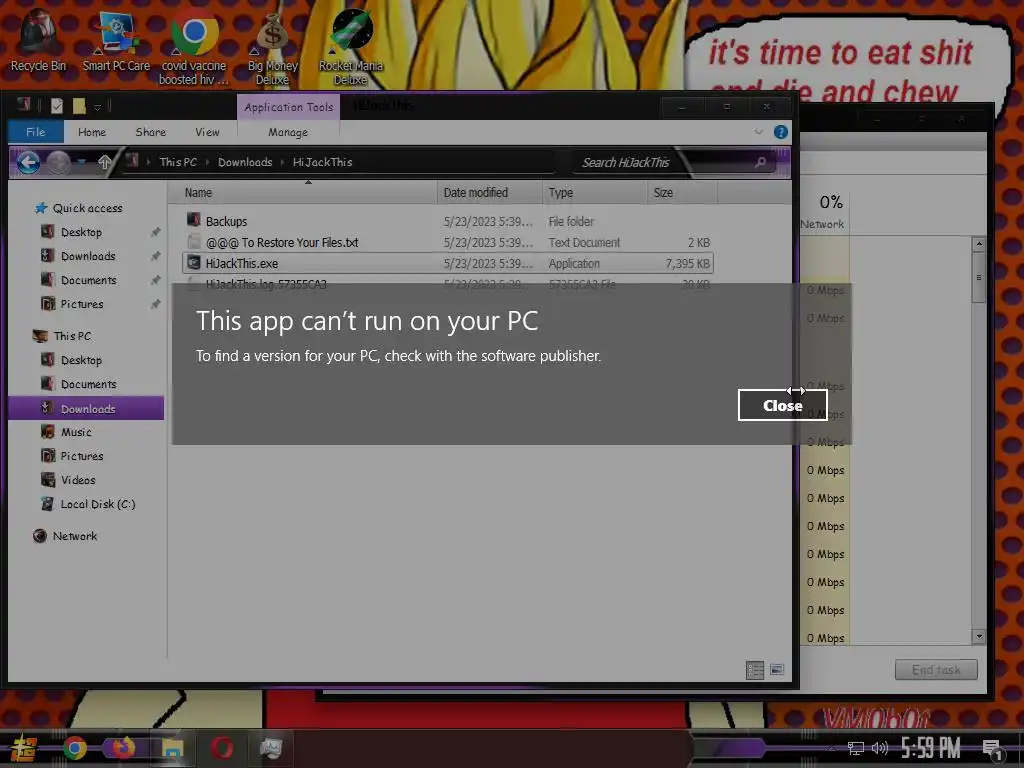Image resolution: width=1024 pixels, height=768 pixels.
Task: Click Quick access in the navigation pane
Action: click(x=86, y=208)
